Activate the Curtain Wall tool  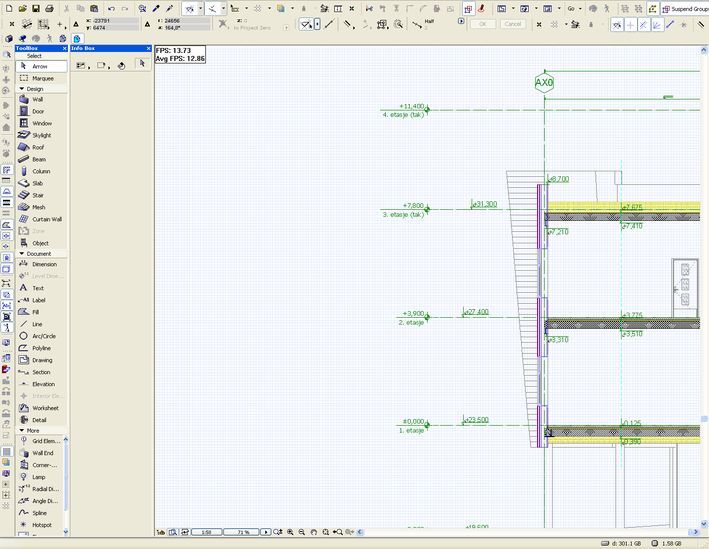(46, 219)
